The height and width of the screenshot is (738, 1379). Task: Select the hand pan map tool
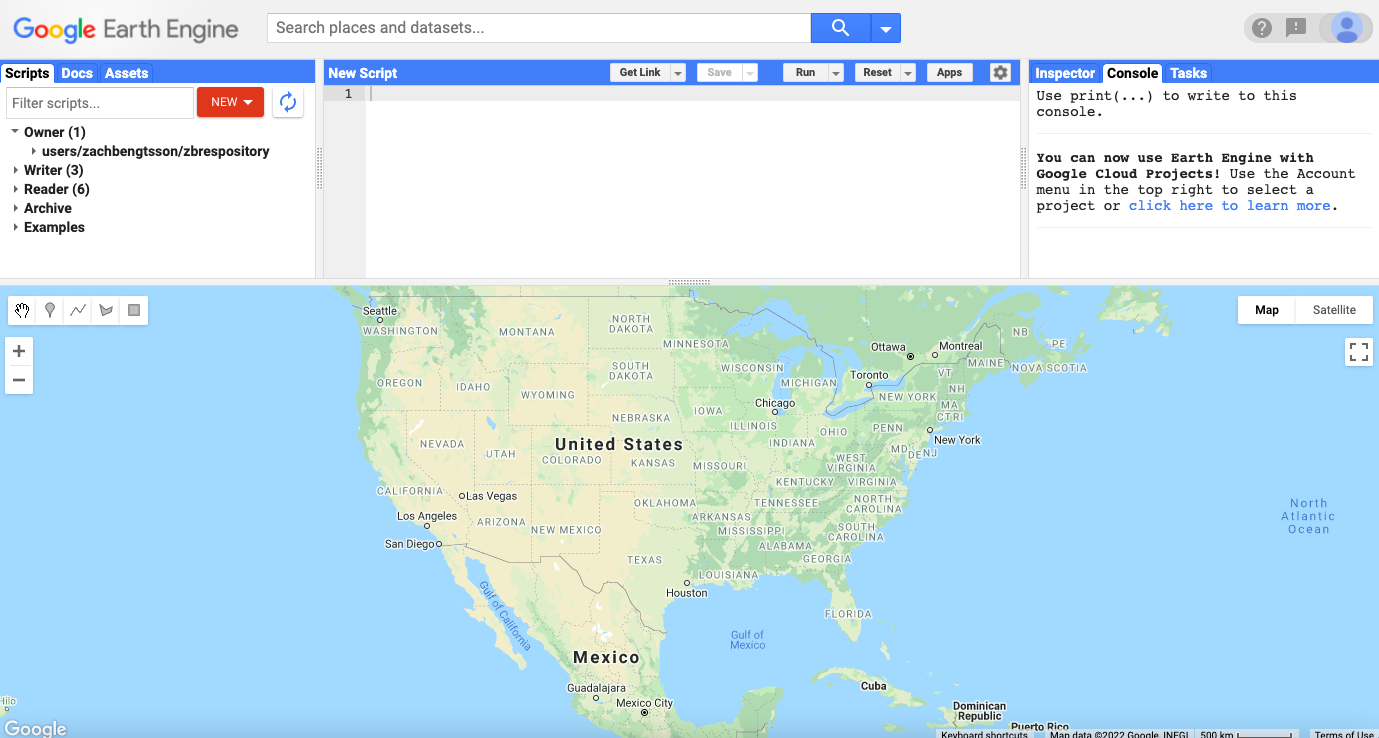[x=22, y=311]
